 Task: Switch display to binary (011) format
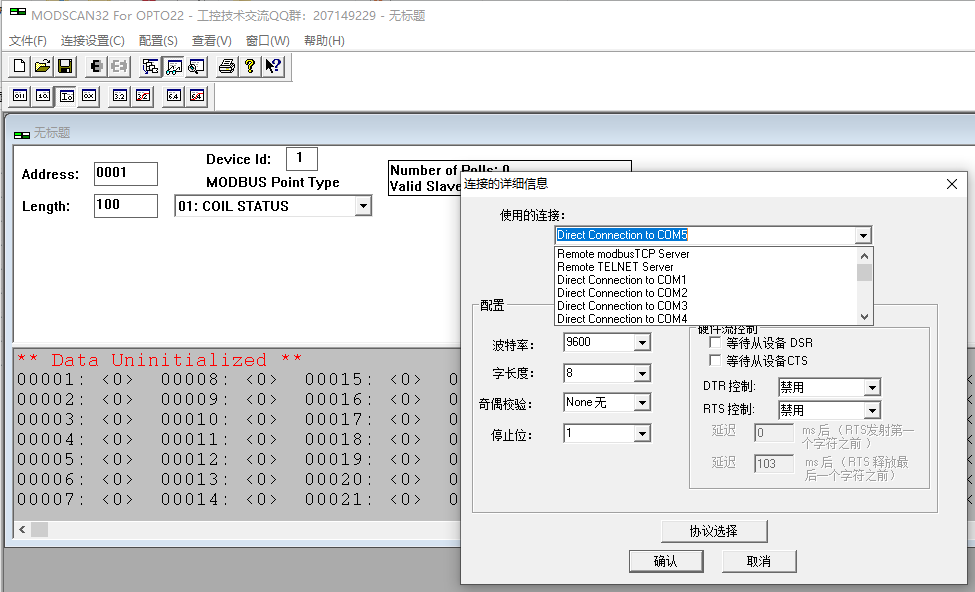coord(20,96)
